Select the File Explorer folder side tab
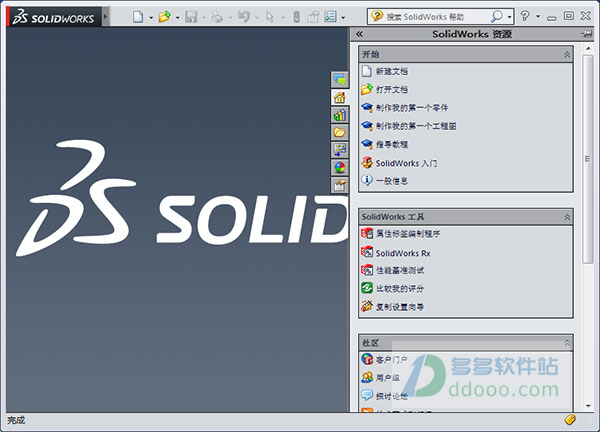Image resolution: width=600 pixels, height=432 pixels. point(339,132)
